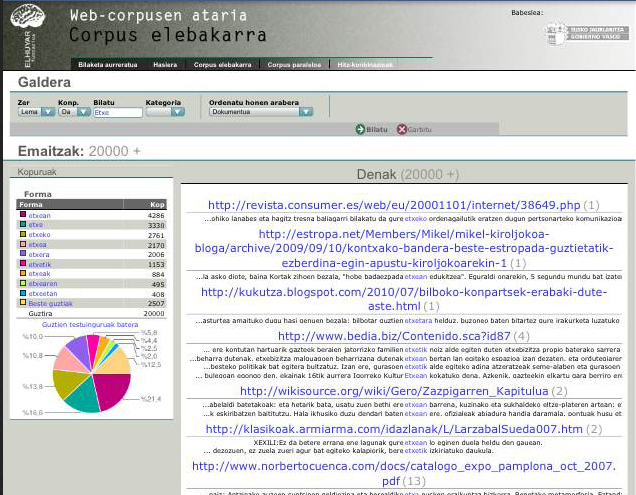Go to Corpus paraleloa tab
This screenshot has width=636, height=495.
coord(294,64)
